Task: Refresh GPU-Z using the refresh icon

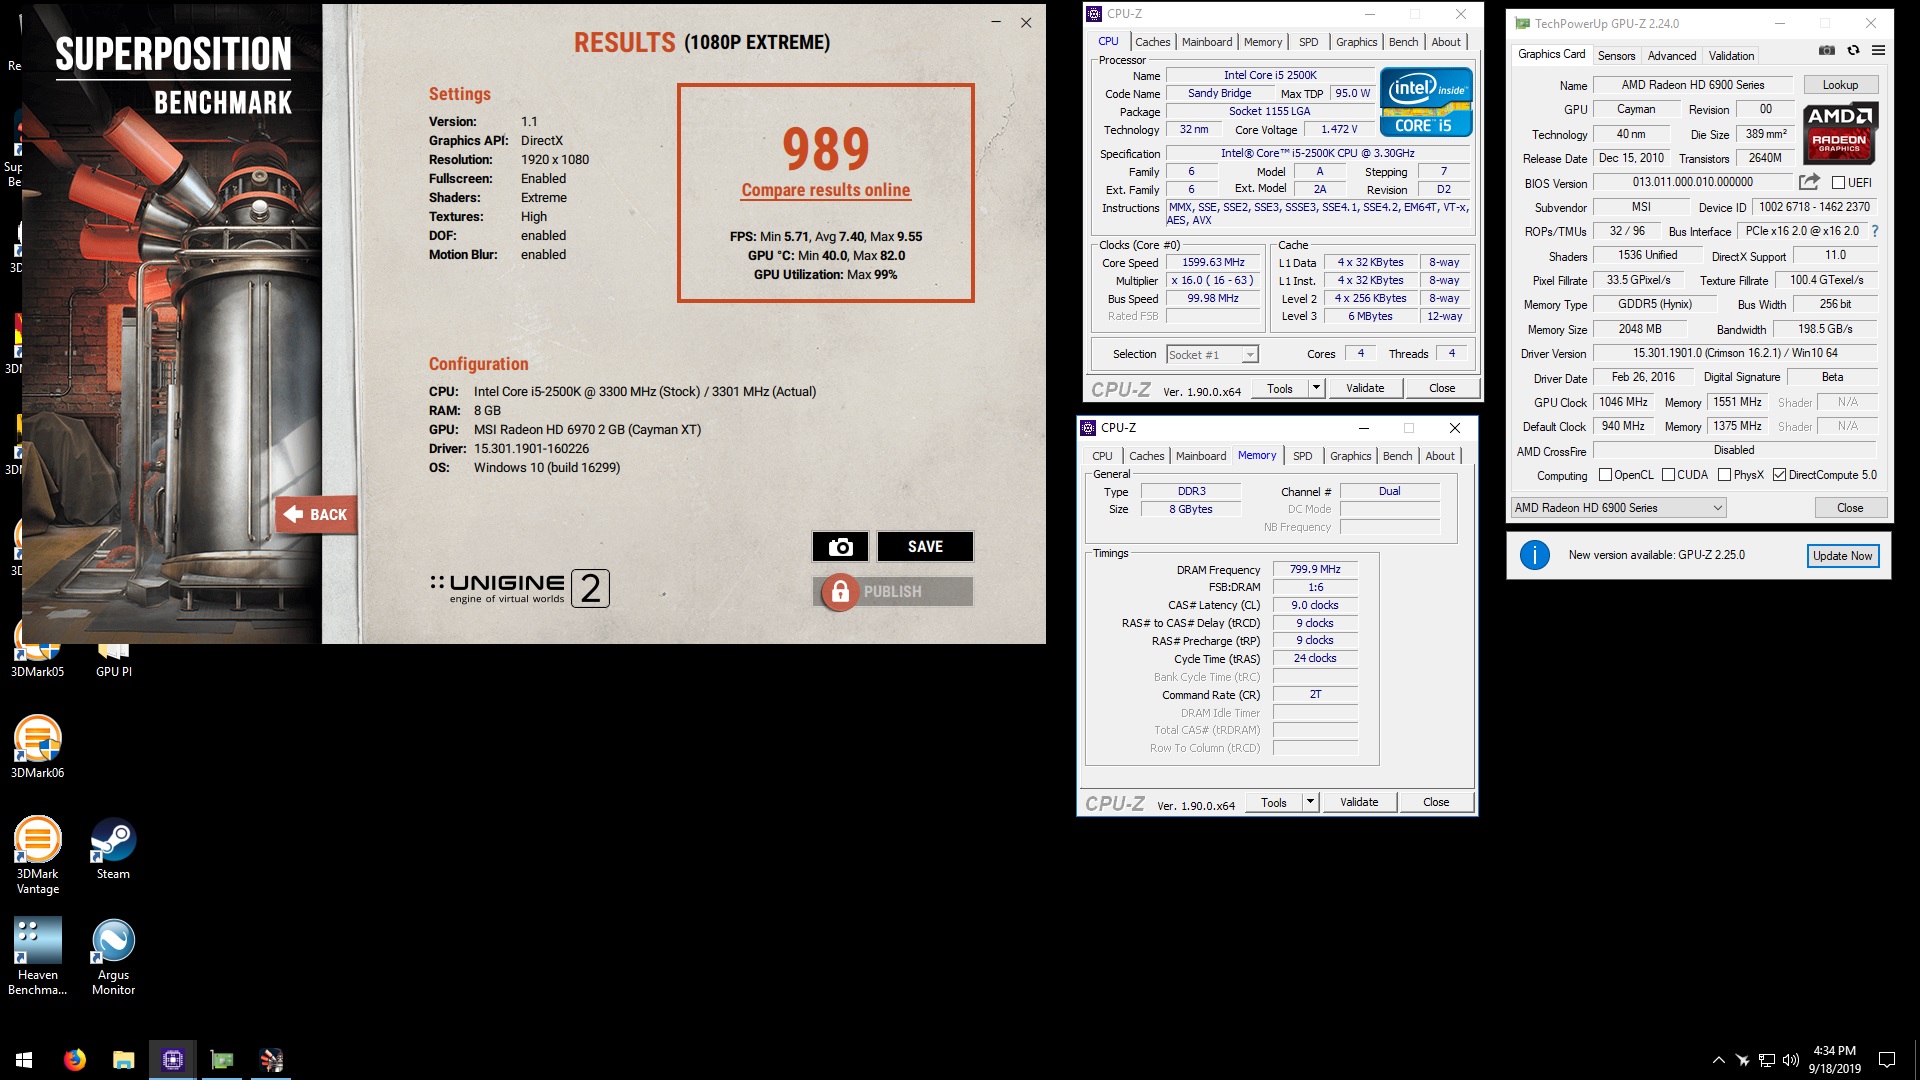Action: 1853,50
